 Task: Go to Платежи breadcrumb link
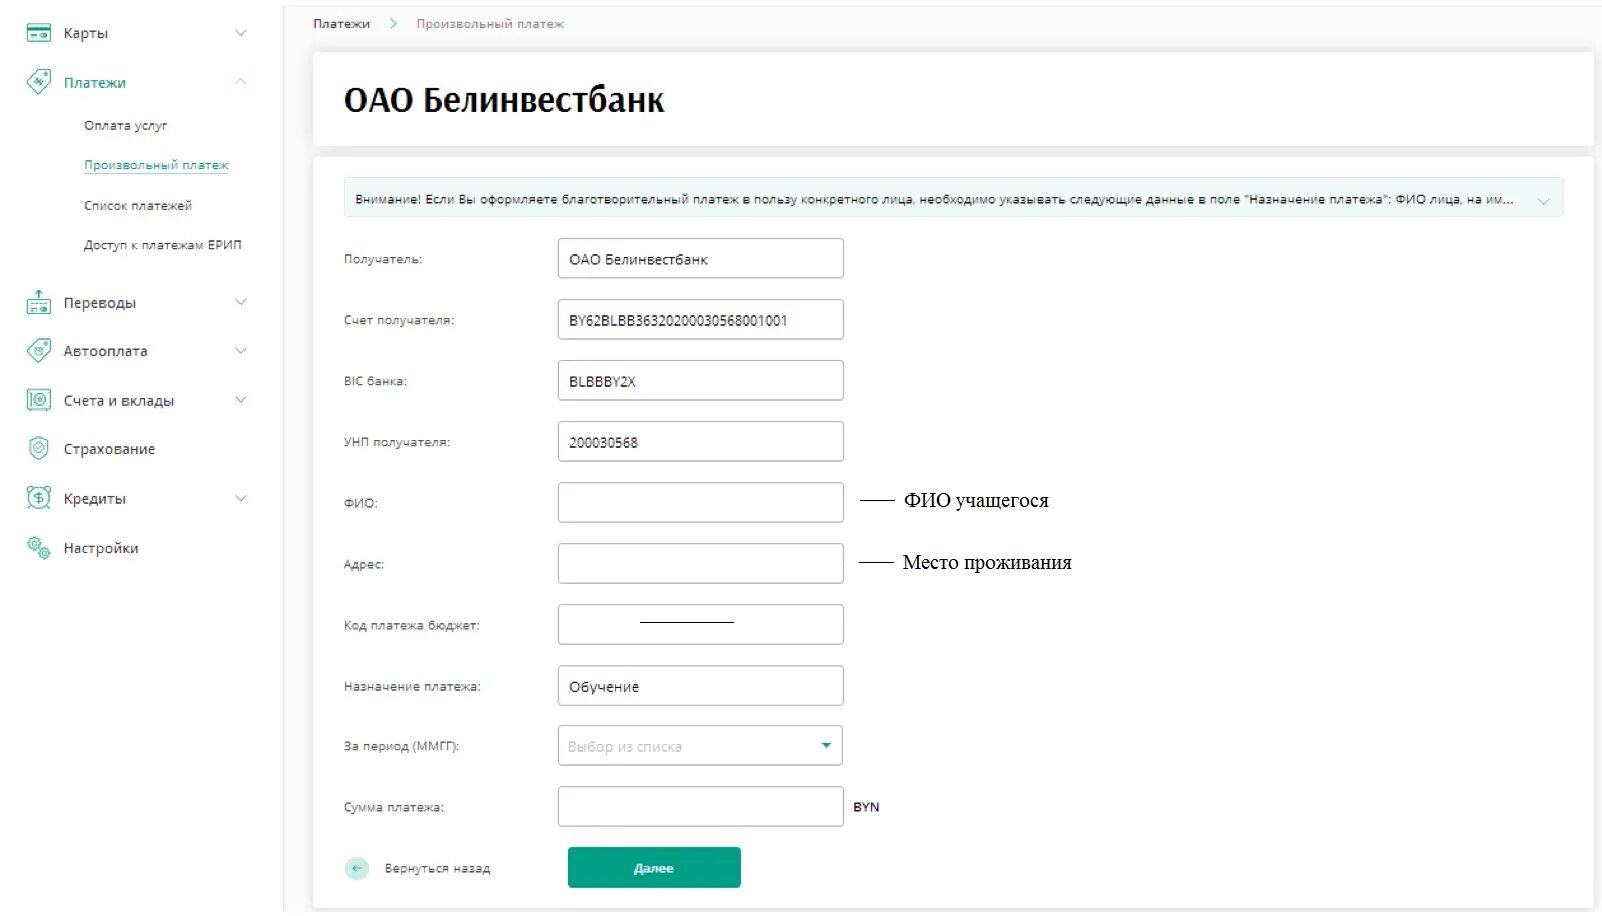pos(341,23)
